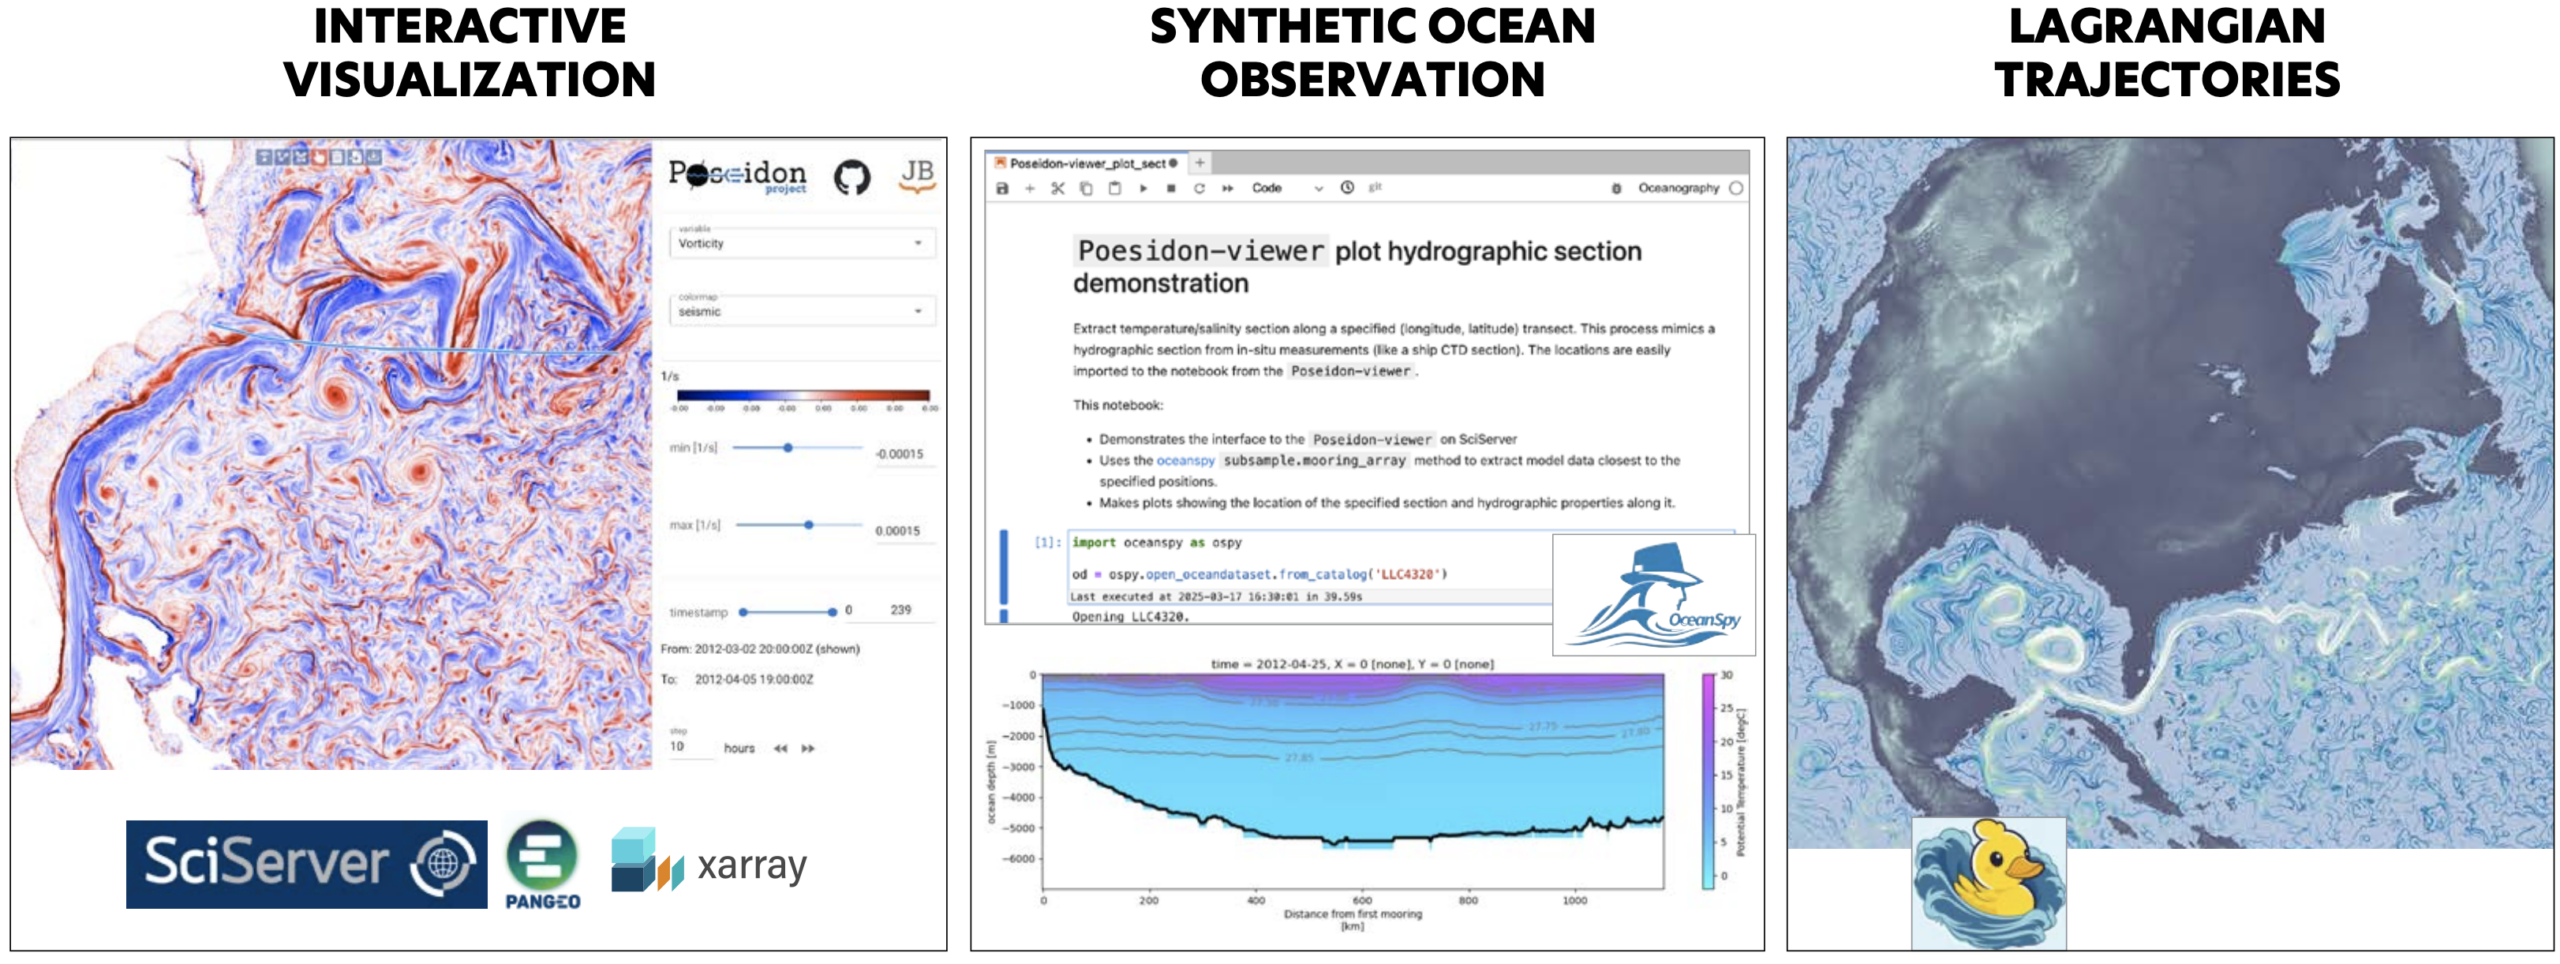
Task: Select the polyline draw tool on map toolbar
Action: tap(282, 157)
